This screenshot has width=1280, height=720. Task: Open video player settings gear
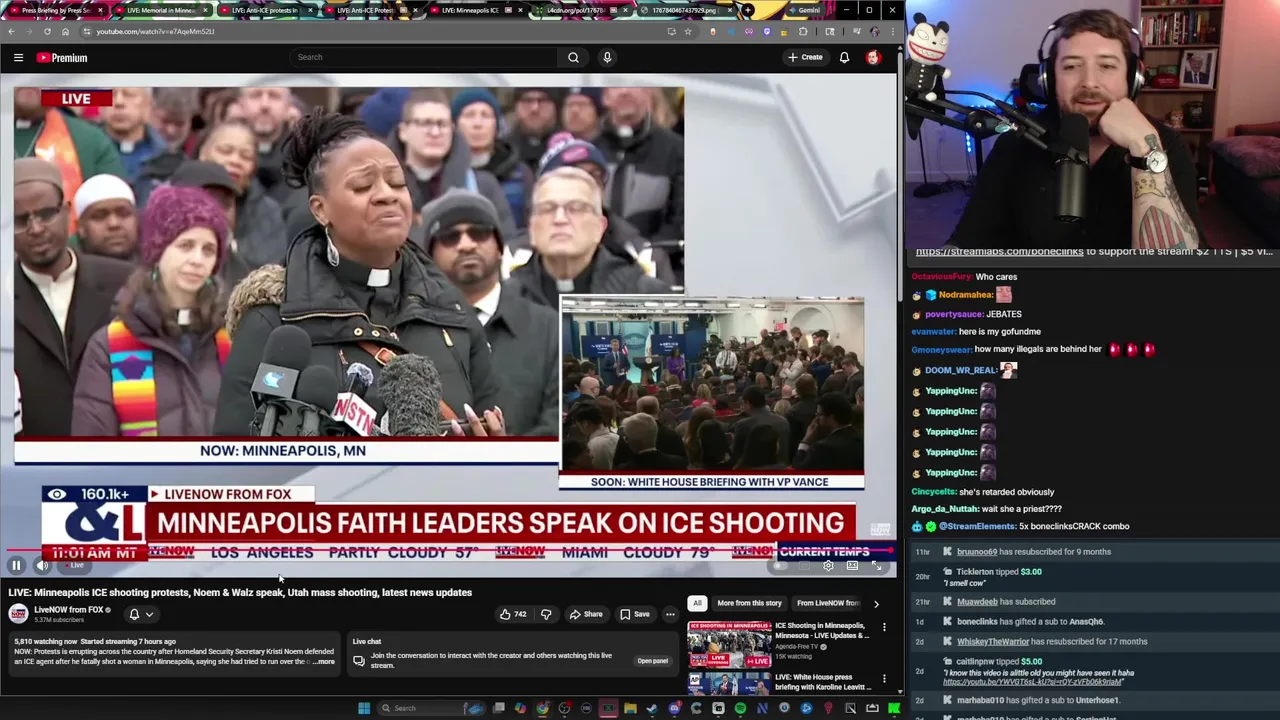pyautogui.click(x=828, y=565)
